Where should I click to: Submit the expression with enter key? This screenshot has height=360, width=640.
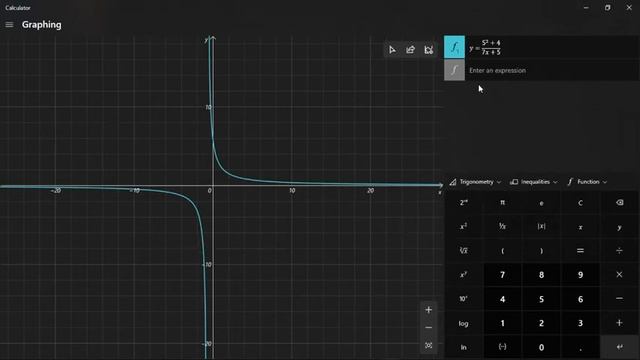[619, 347]
